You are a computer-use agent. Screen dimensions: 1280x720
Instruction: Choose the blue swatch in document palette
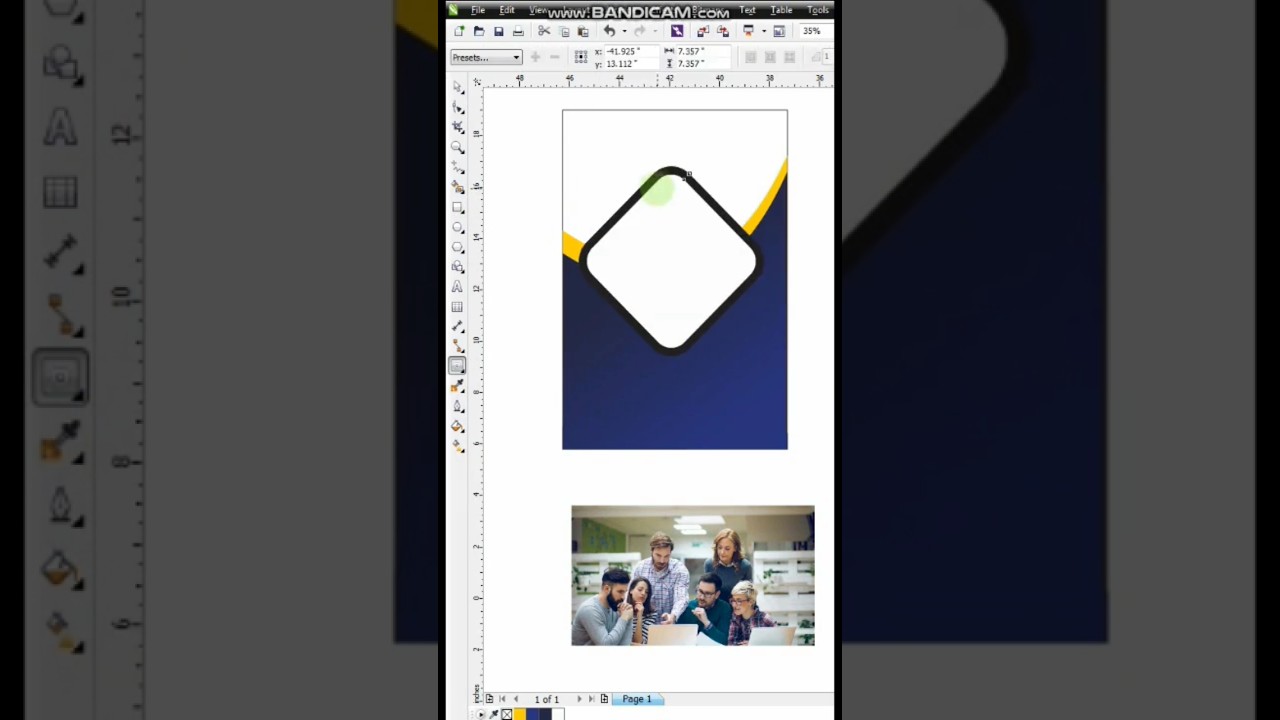(532, 714)
